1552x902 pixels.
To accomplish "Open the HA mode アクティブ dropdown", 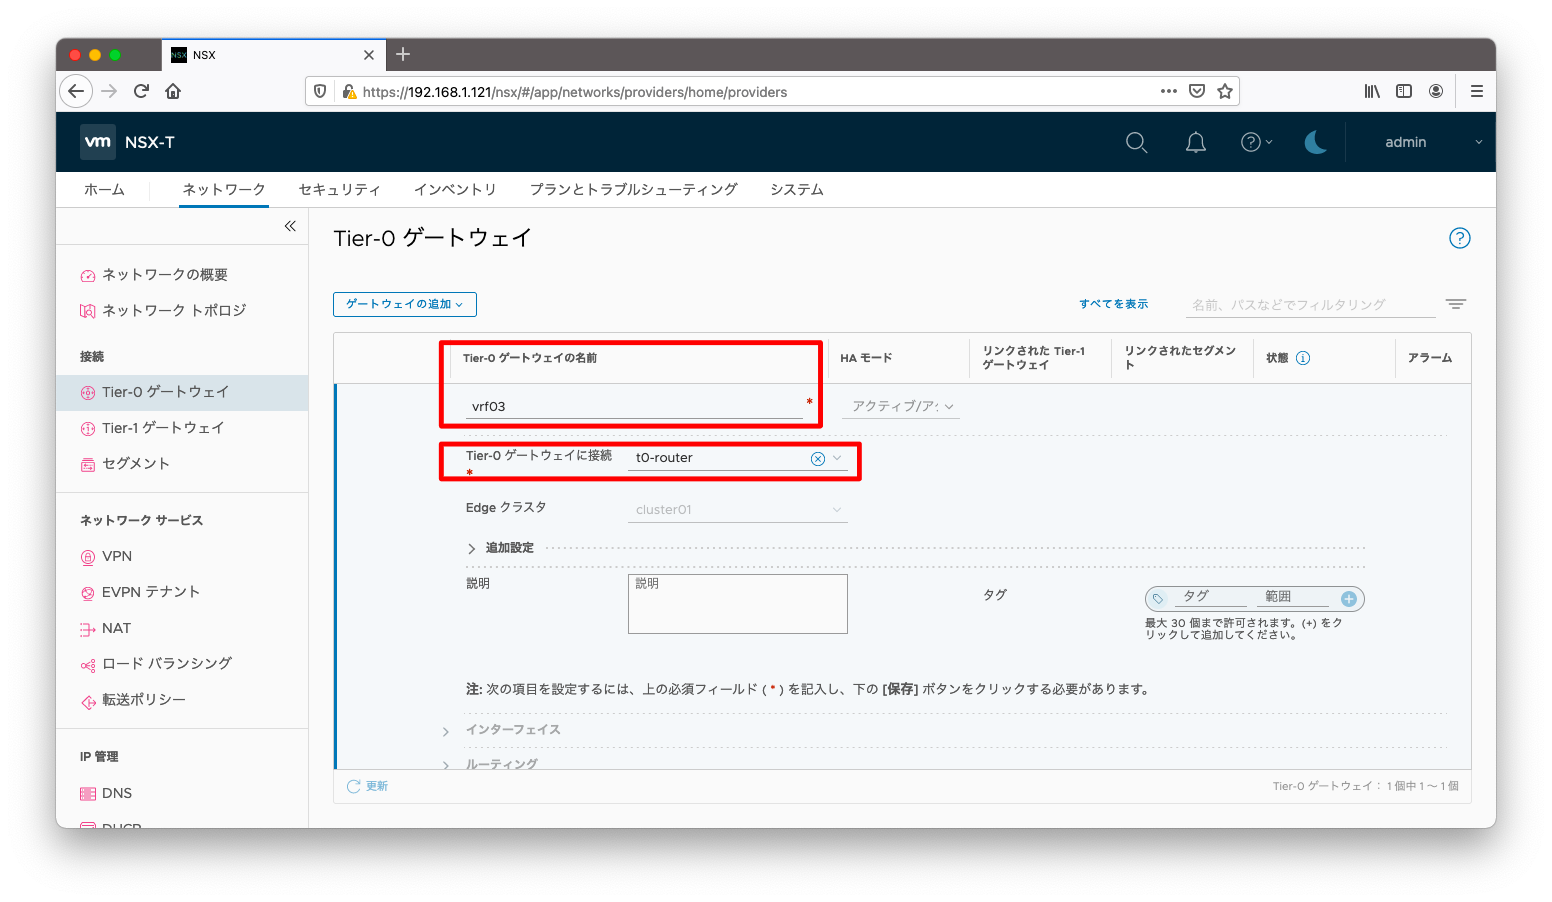I will (902, 406).
